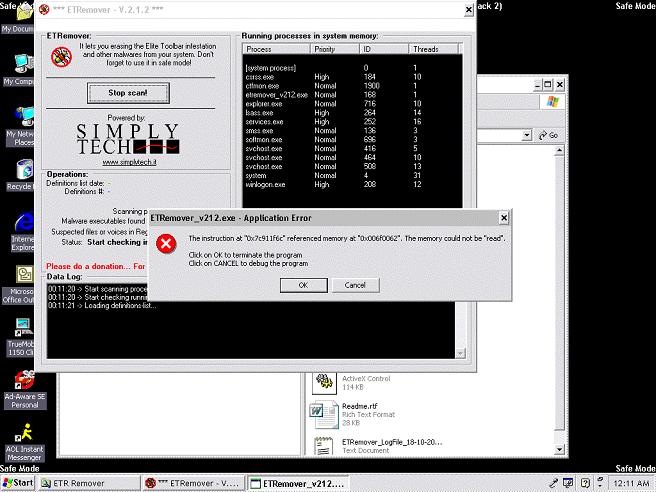
Task: Open My Network Places desktop icon
Action: pyautogui.click(x=20, y=128)
